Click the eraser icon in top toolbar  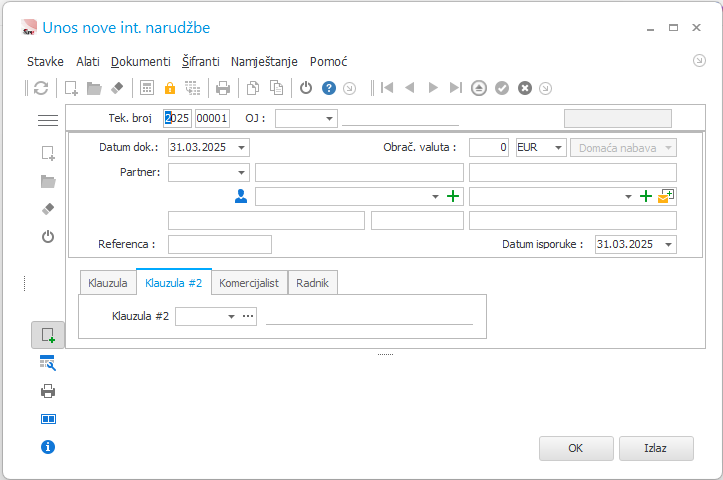click(x=117, y=88)
